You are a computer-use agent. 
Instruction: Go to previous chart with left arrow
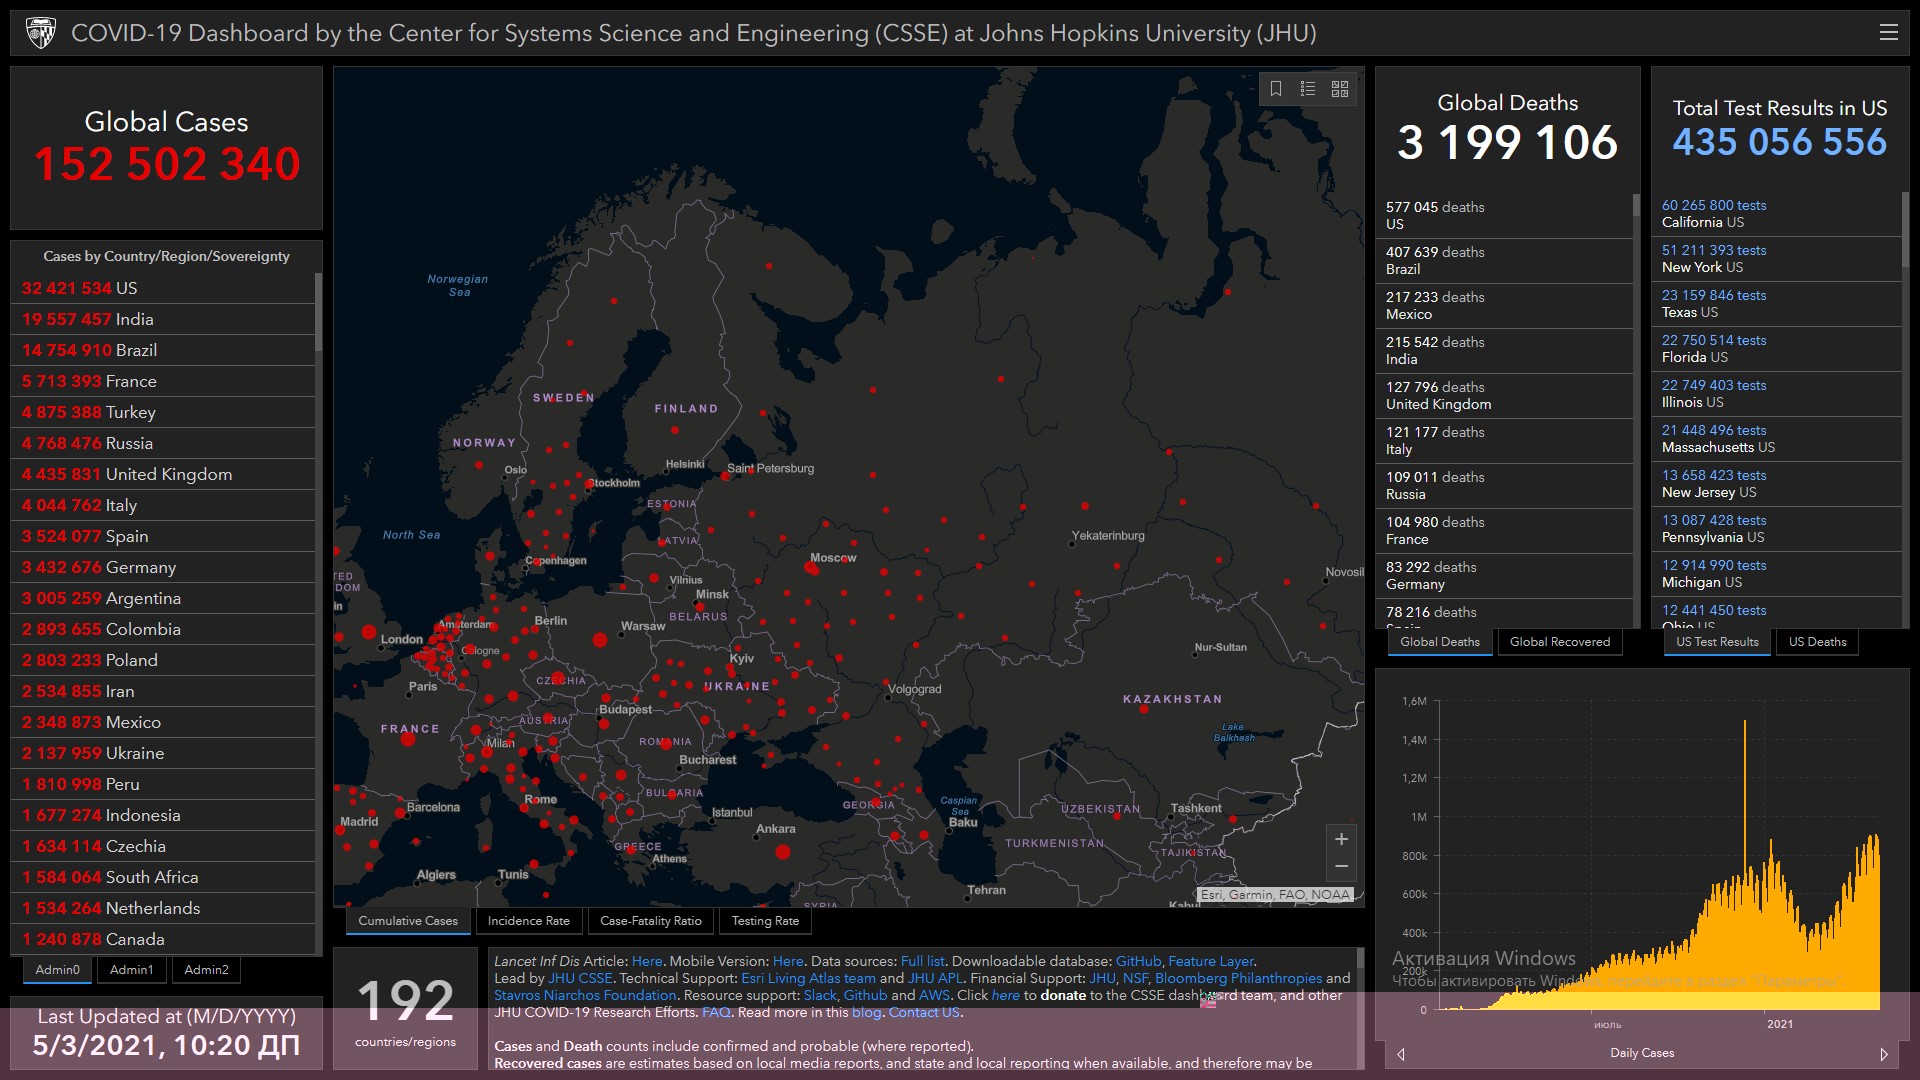tap(1401, 1054)
